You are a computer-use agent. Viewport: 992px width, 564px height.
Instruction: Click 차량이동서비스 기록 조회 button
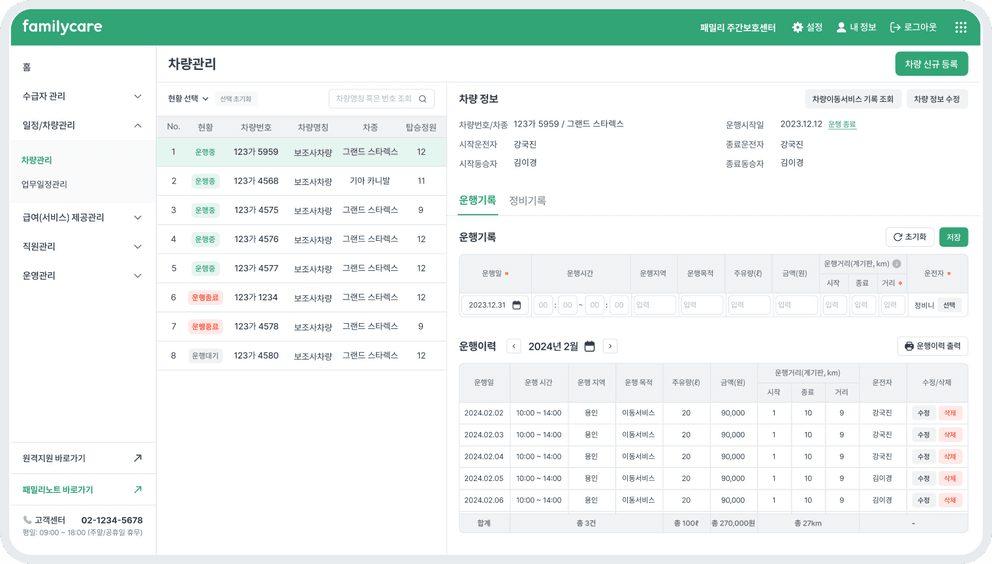click(x=853, y=99)
